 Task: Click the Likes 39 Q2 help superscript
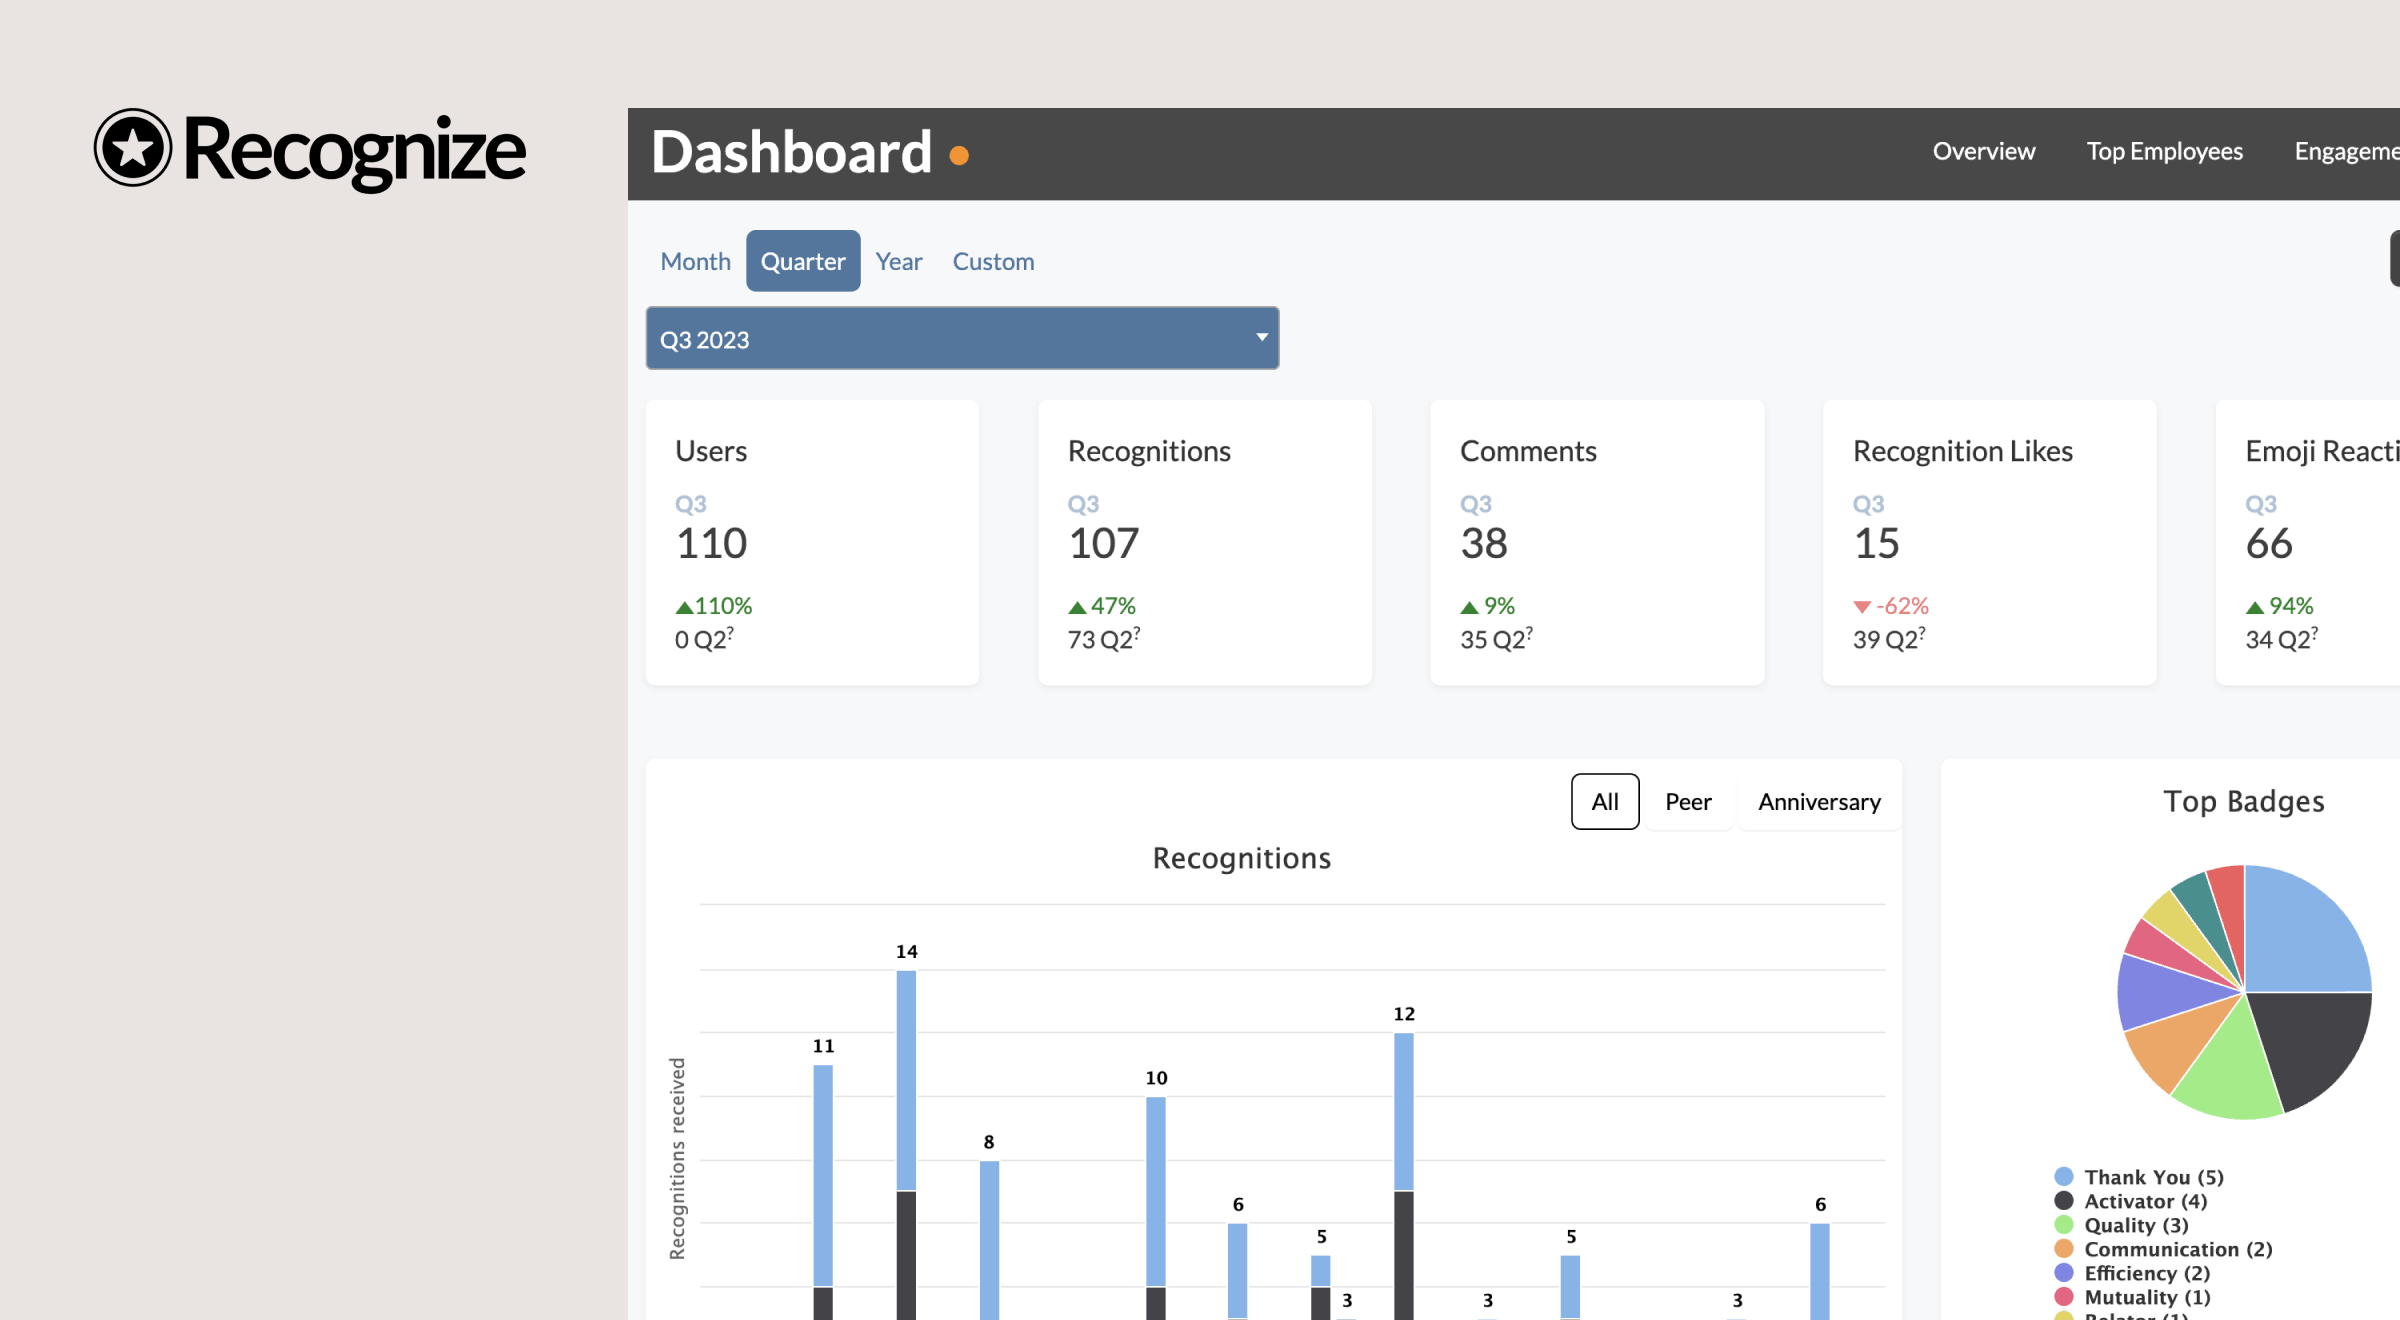pyautogui.click(x=1921, y=631)
